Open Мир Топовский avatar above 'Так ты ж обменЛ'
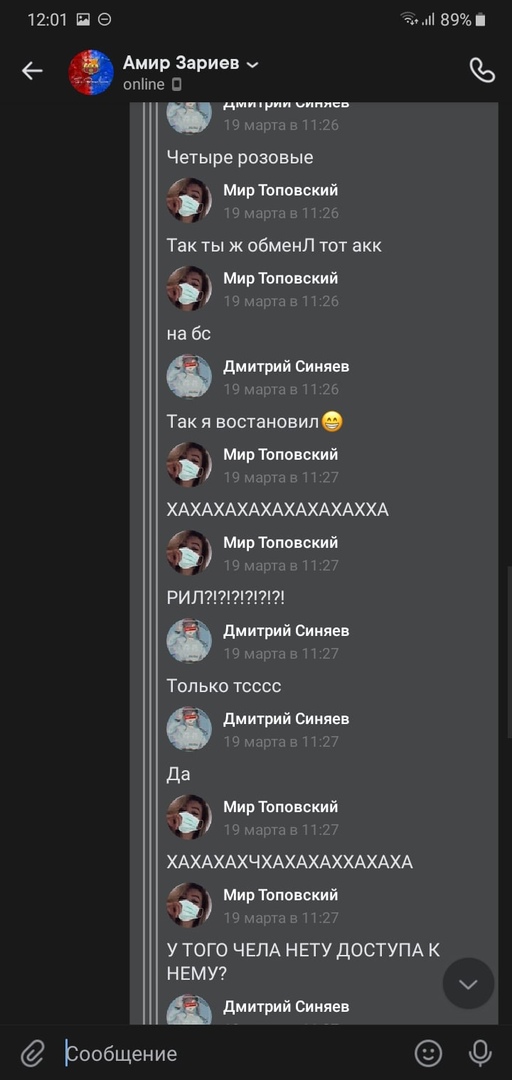Screen dimensions: 512x1080 click(x=189, y=200)
